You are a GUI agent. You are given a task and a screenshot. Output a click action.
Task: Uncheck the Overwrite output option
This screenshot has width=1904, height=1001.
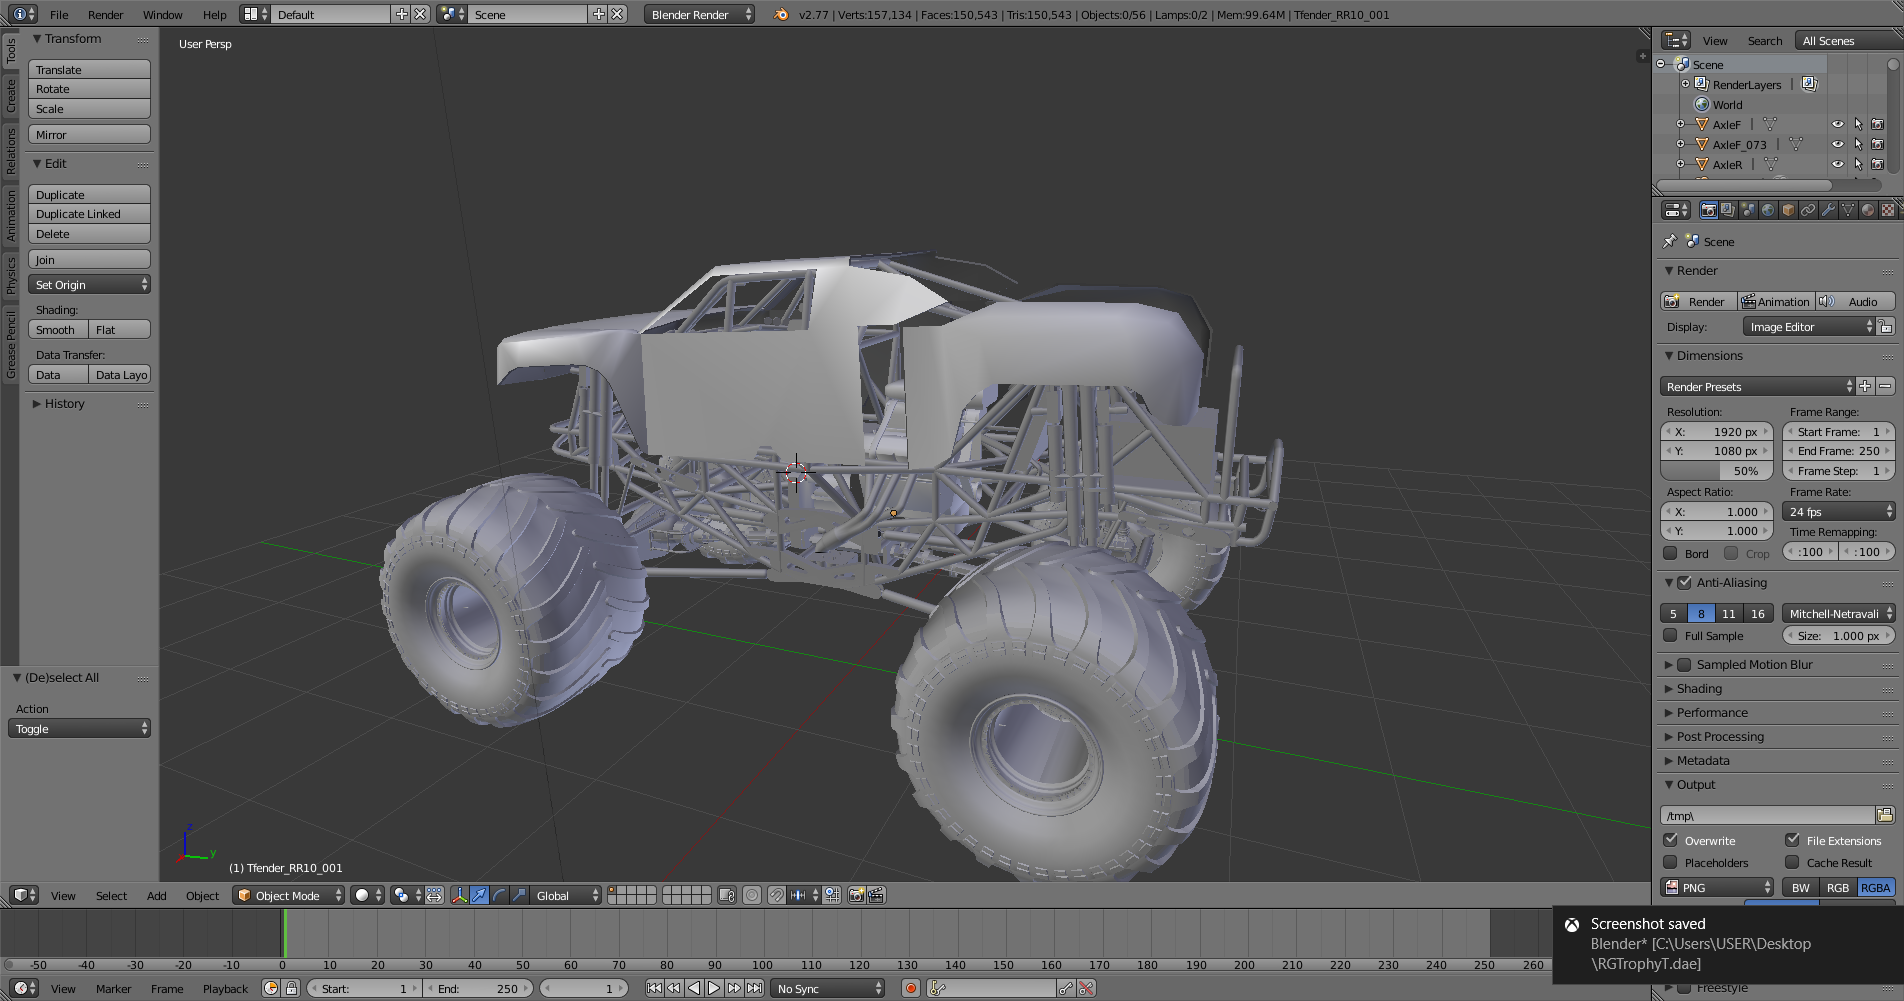[x=1670, y=840]
